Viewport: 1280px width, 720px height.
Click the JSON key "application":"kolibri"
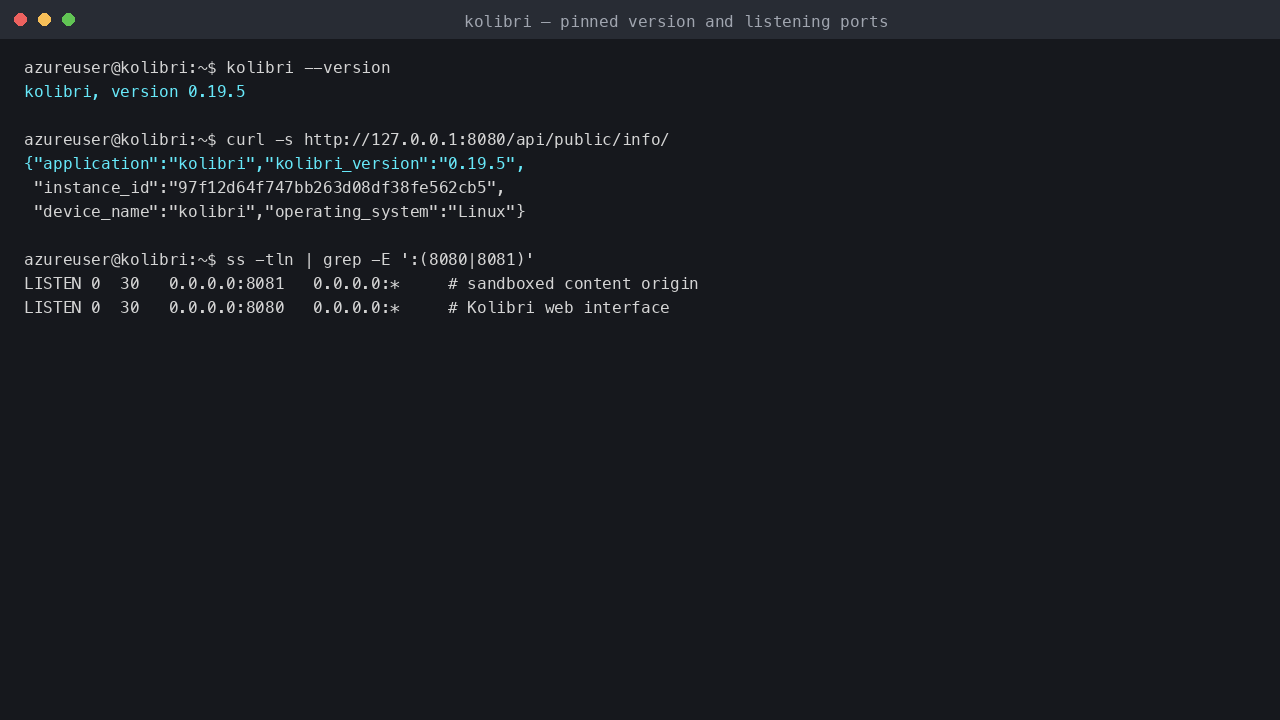click(144, 164)
